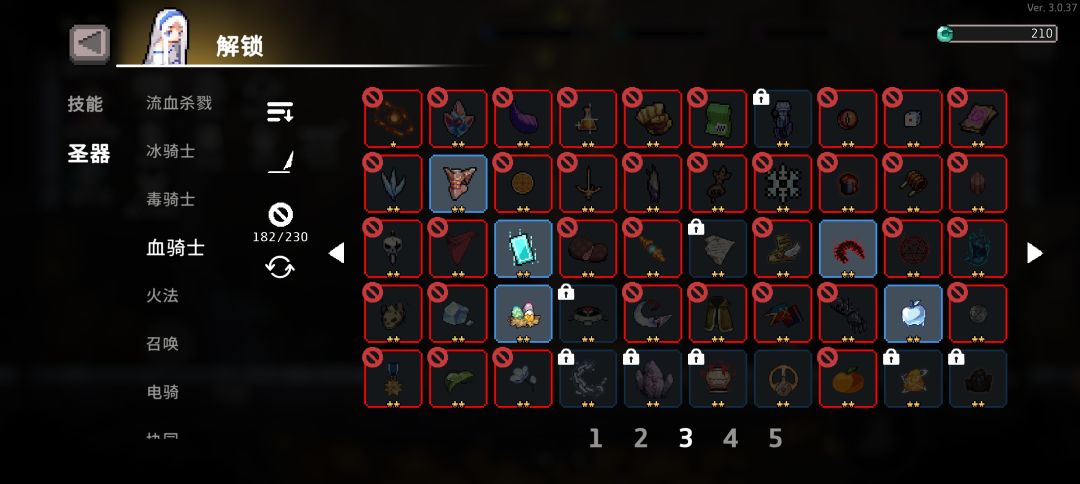Select the feather quill edit icon
Screen dimensions: 1080x484
click(x=280, y=162)
